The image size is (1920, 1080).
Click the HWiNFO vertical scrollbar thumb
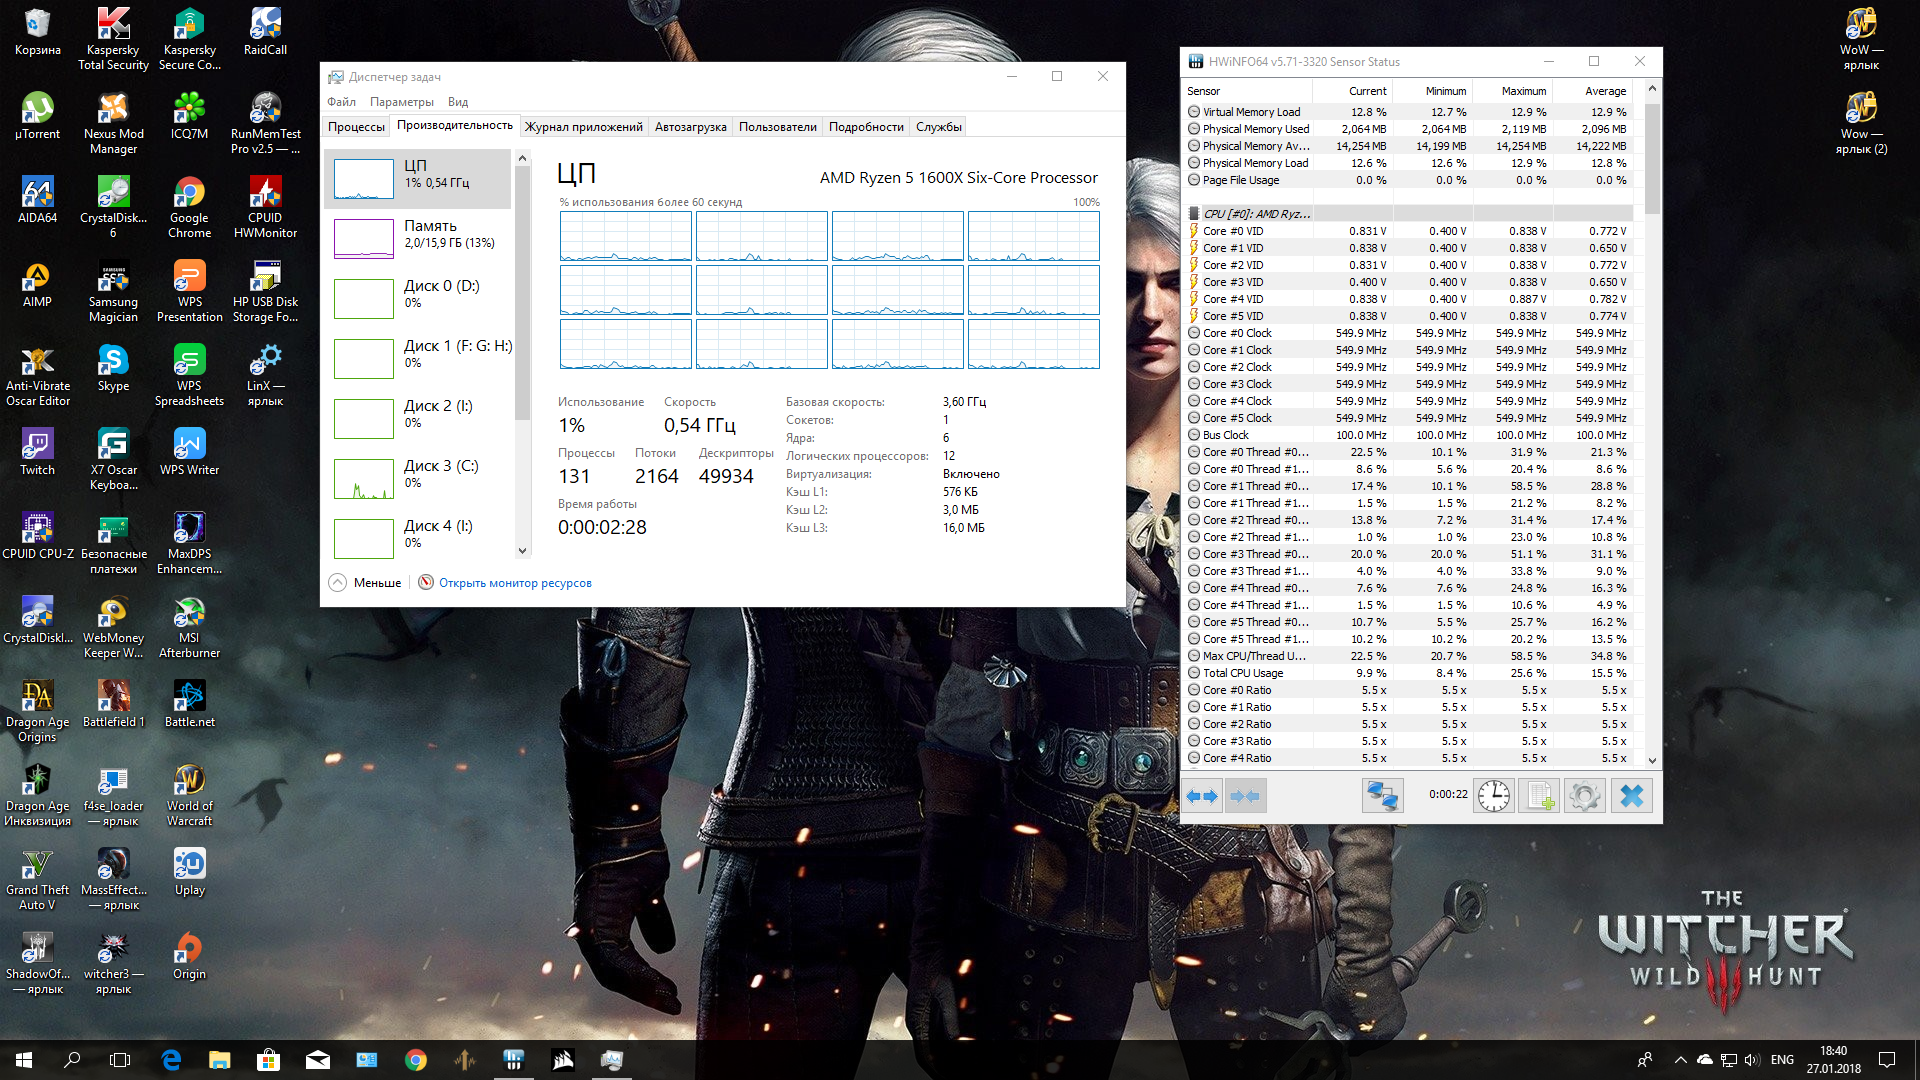coord(1652,158)
